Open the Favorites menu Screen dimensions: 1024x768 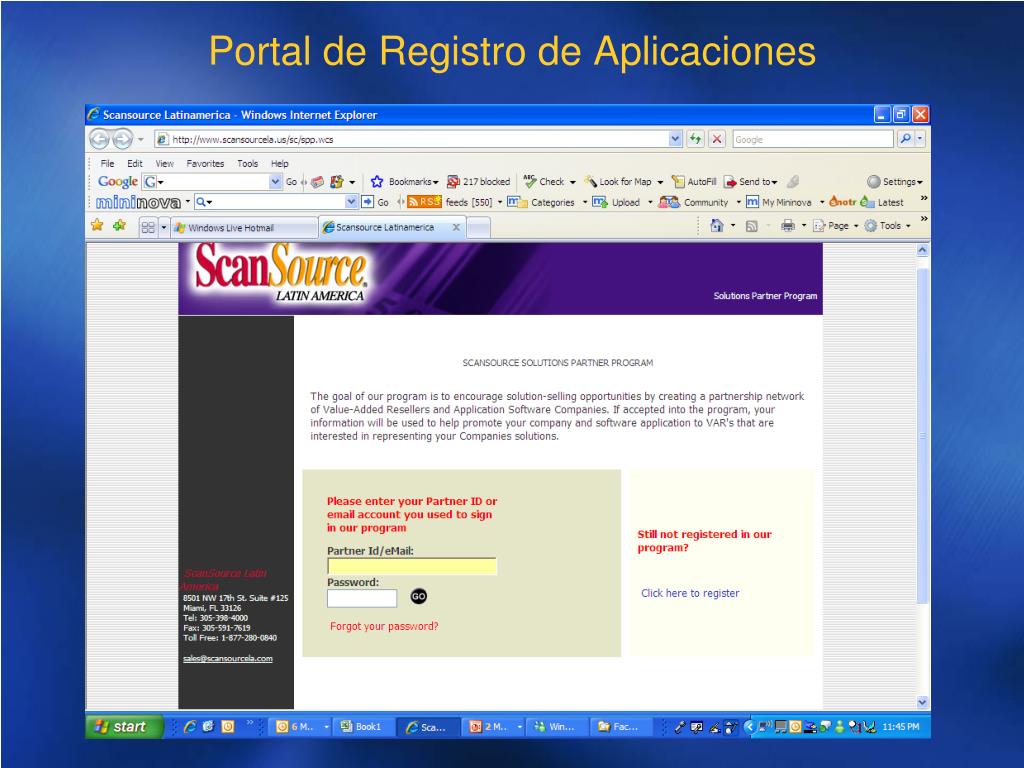tap(205, 163)
